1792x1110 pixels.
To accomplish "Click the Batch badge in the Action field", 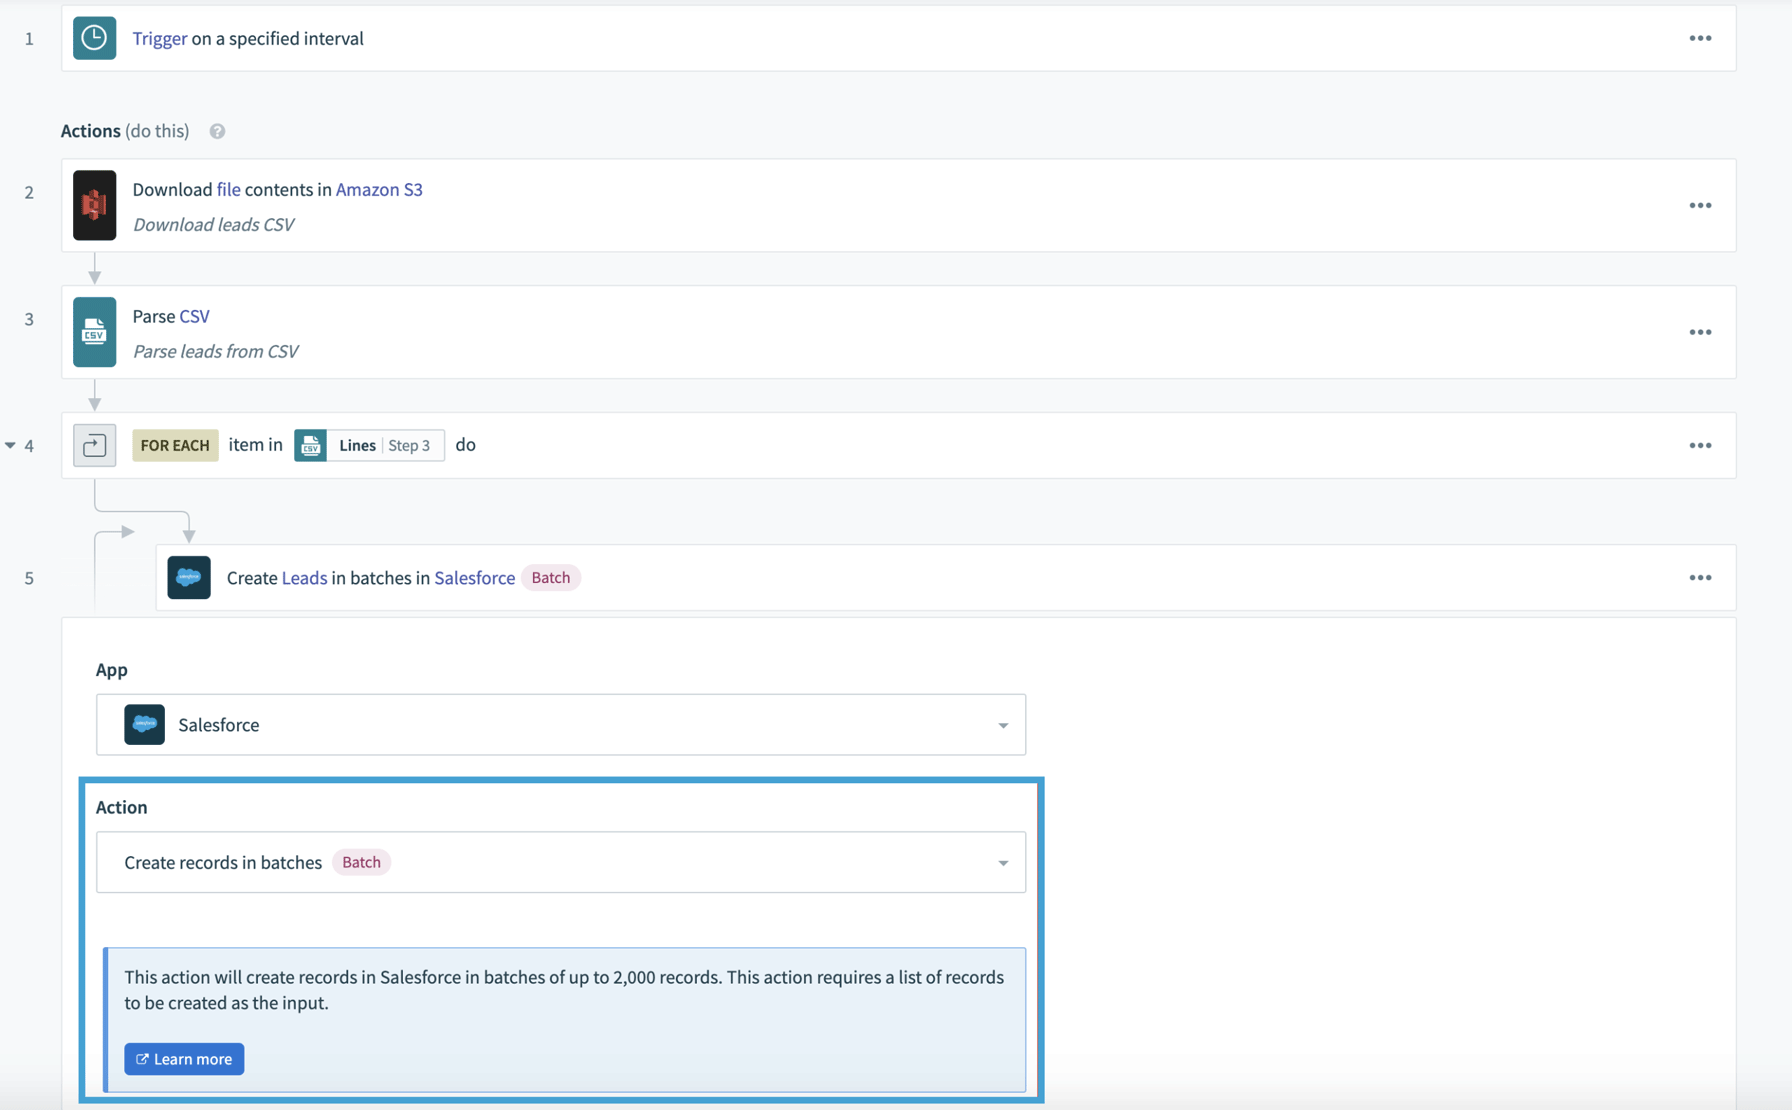I will coord(361,862).
